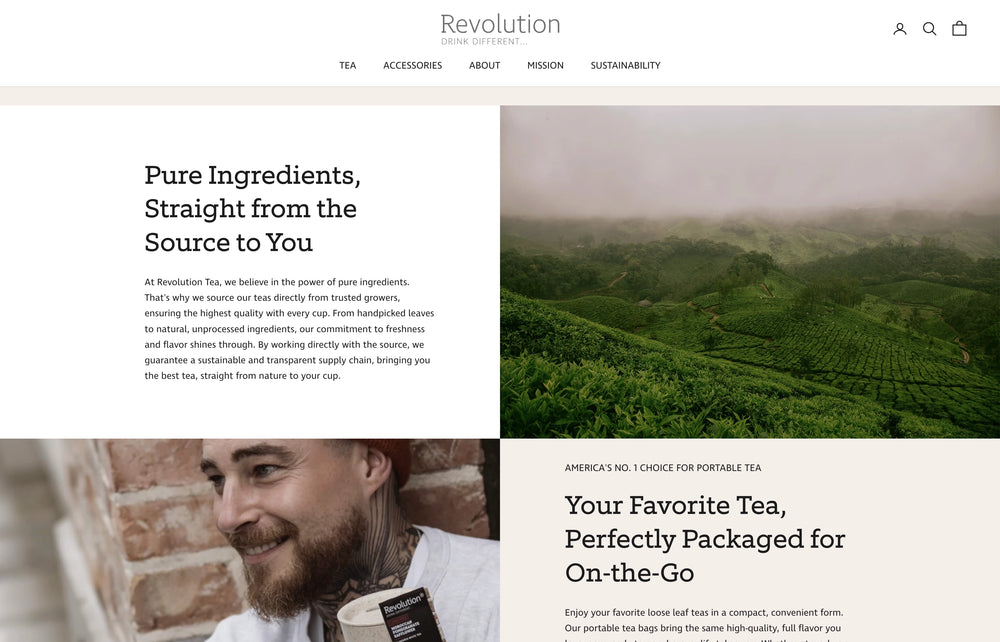Click the beige banner strip below the navigation
The height and width of the screenshot is (642, 1000).
pyautogui.click(x=500, y=96)
